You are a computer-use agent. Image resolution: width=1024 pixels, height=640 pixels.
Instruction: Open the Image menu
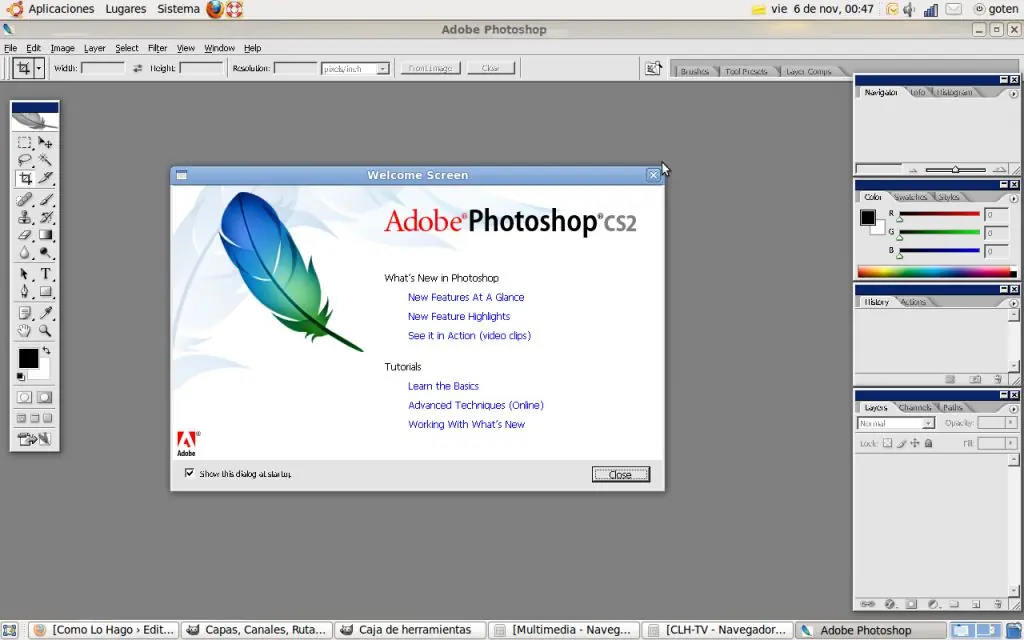coord(63,48)
